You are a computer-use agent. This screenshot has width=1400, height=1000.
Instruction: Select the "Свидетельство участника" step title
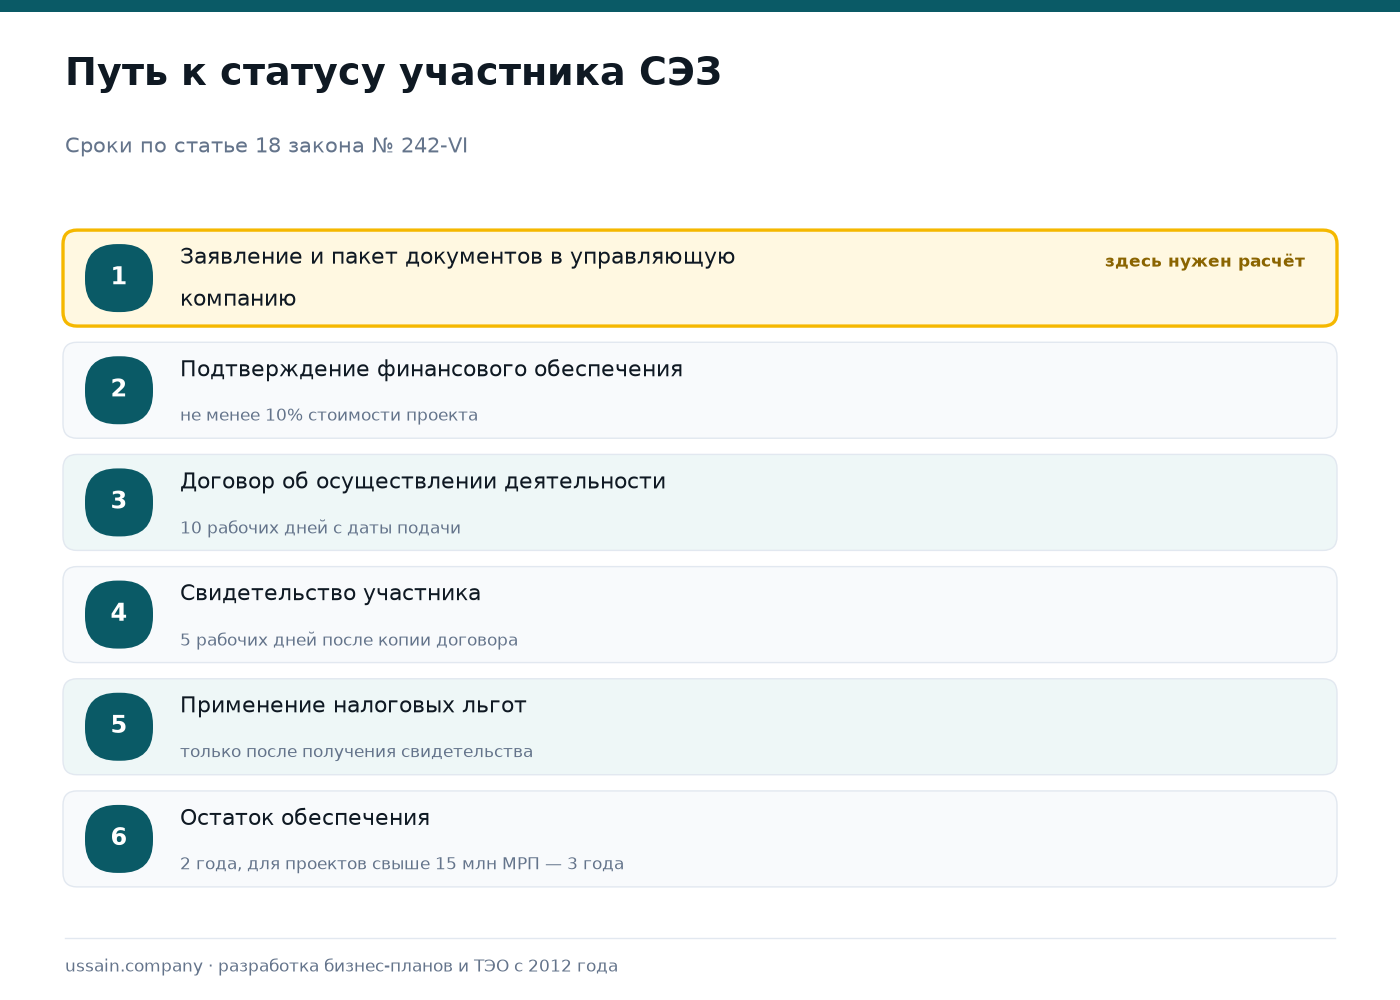point(330,593)
